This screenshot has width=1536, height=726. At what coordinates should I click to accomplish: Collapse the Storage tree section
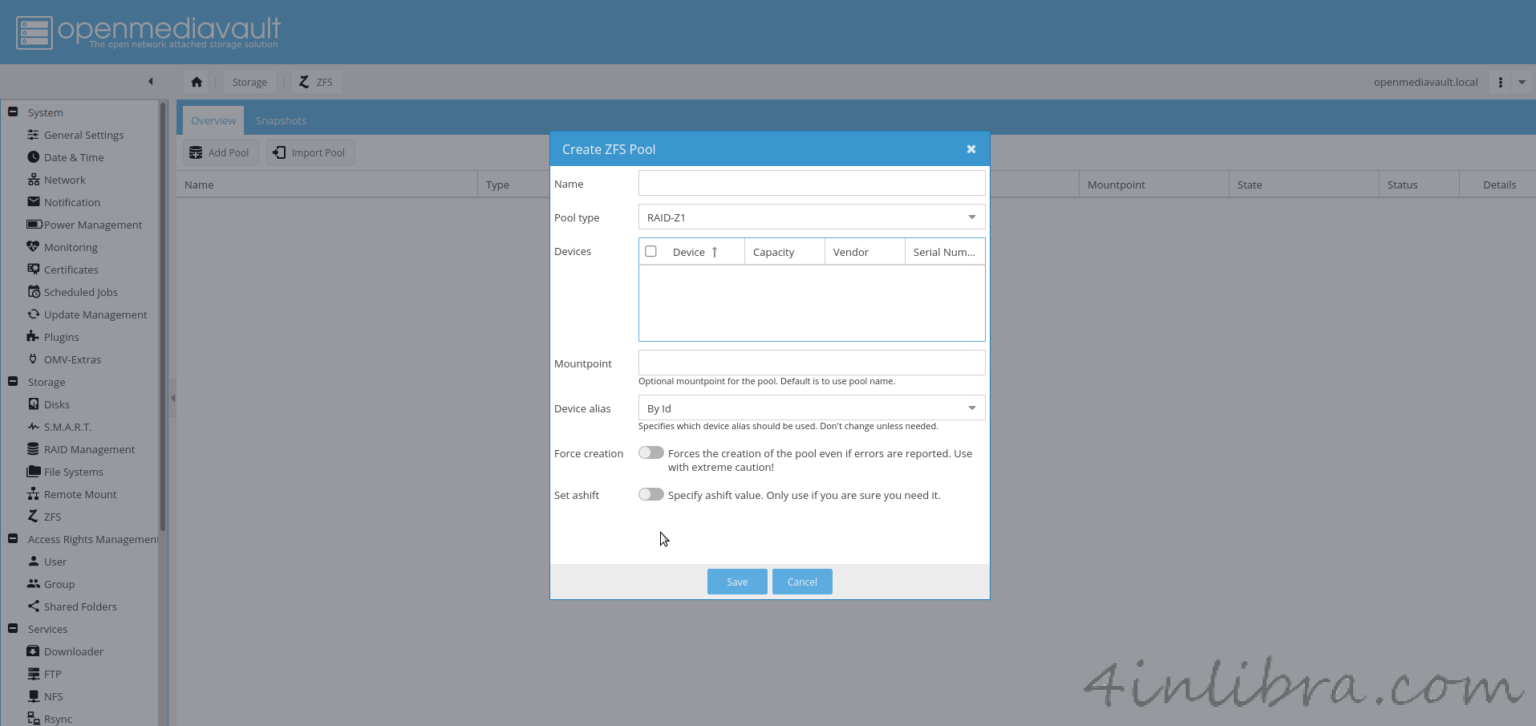pyautogui.click(x=13, y=382)
